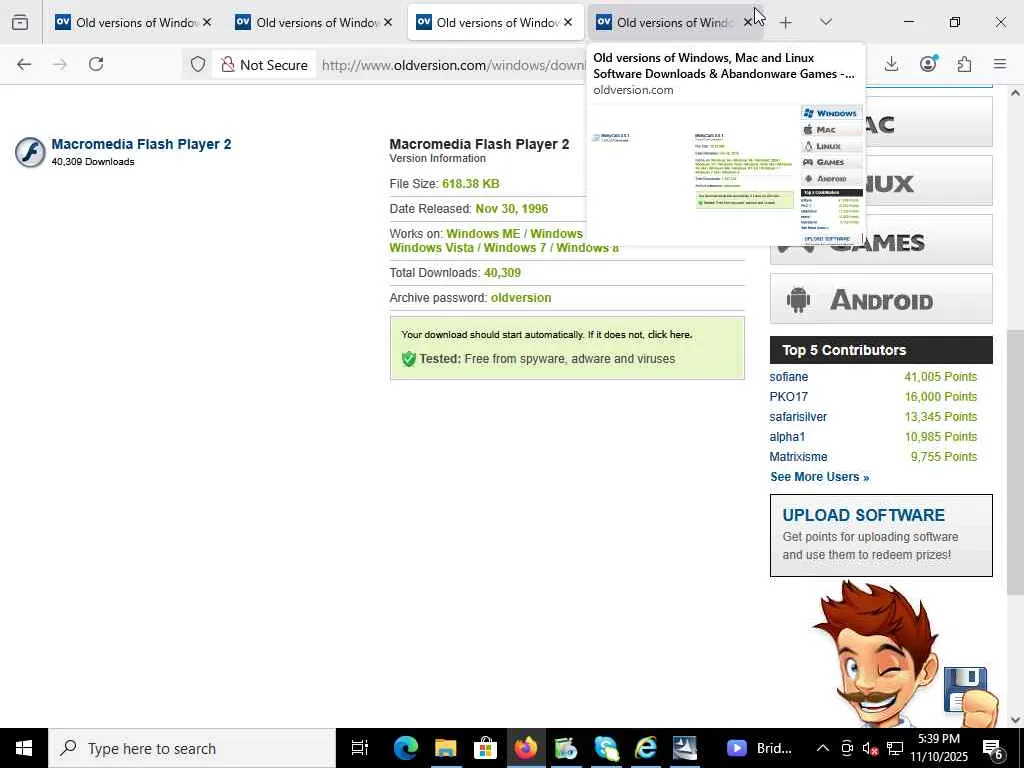
Task: Open contributor safarisilver profile
Action: pyautogui.click(x=798, y=417)
